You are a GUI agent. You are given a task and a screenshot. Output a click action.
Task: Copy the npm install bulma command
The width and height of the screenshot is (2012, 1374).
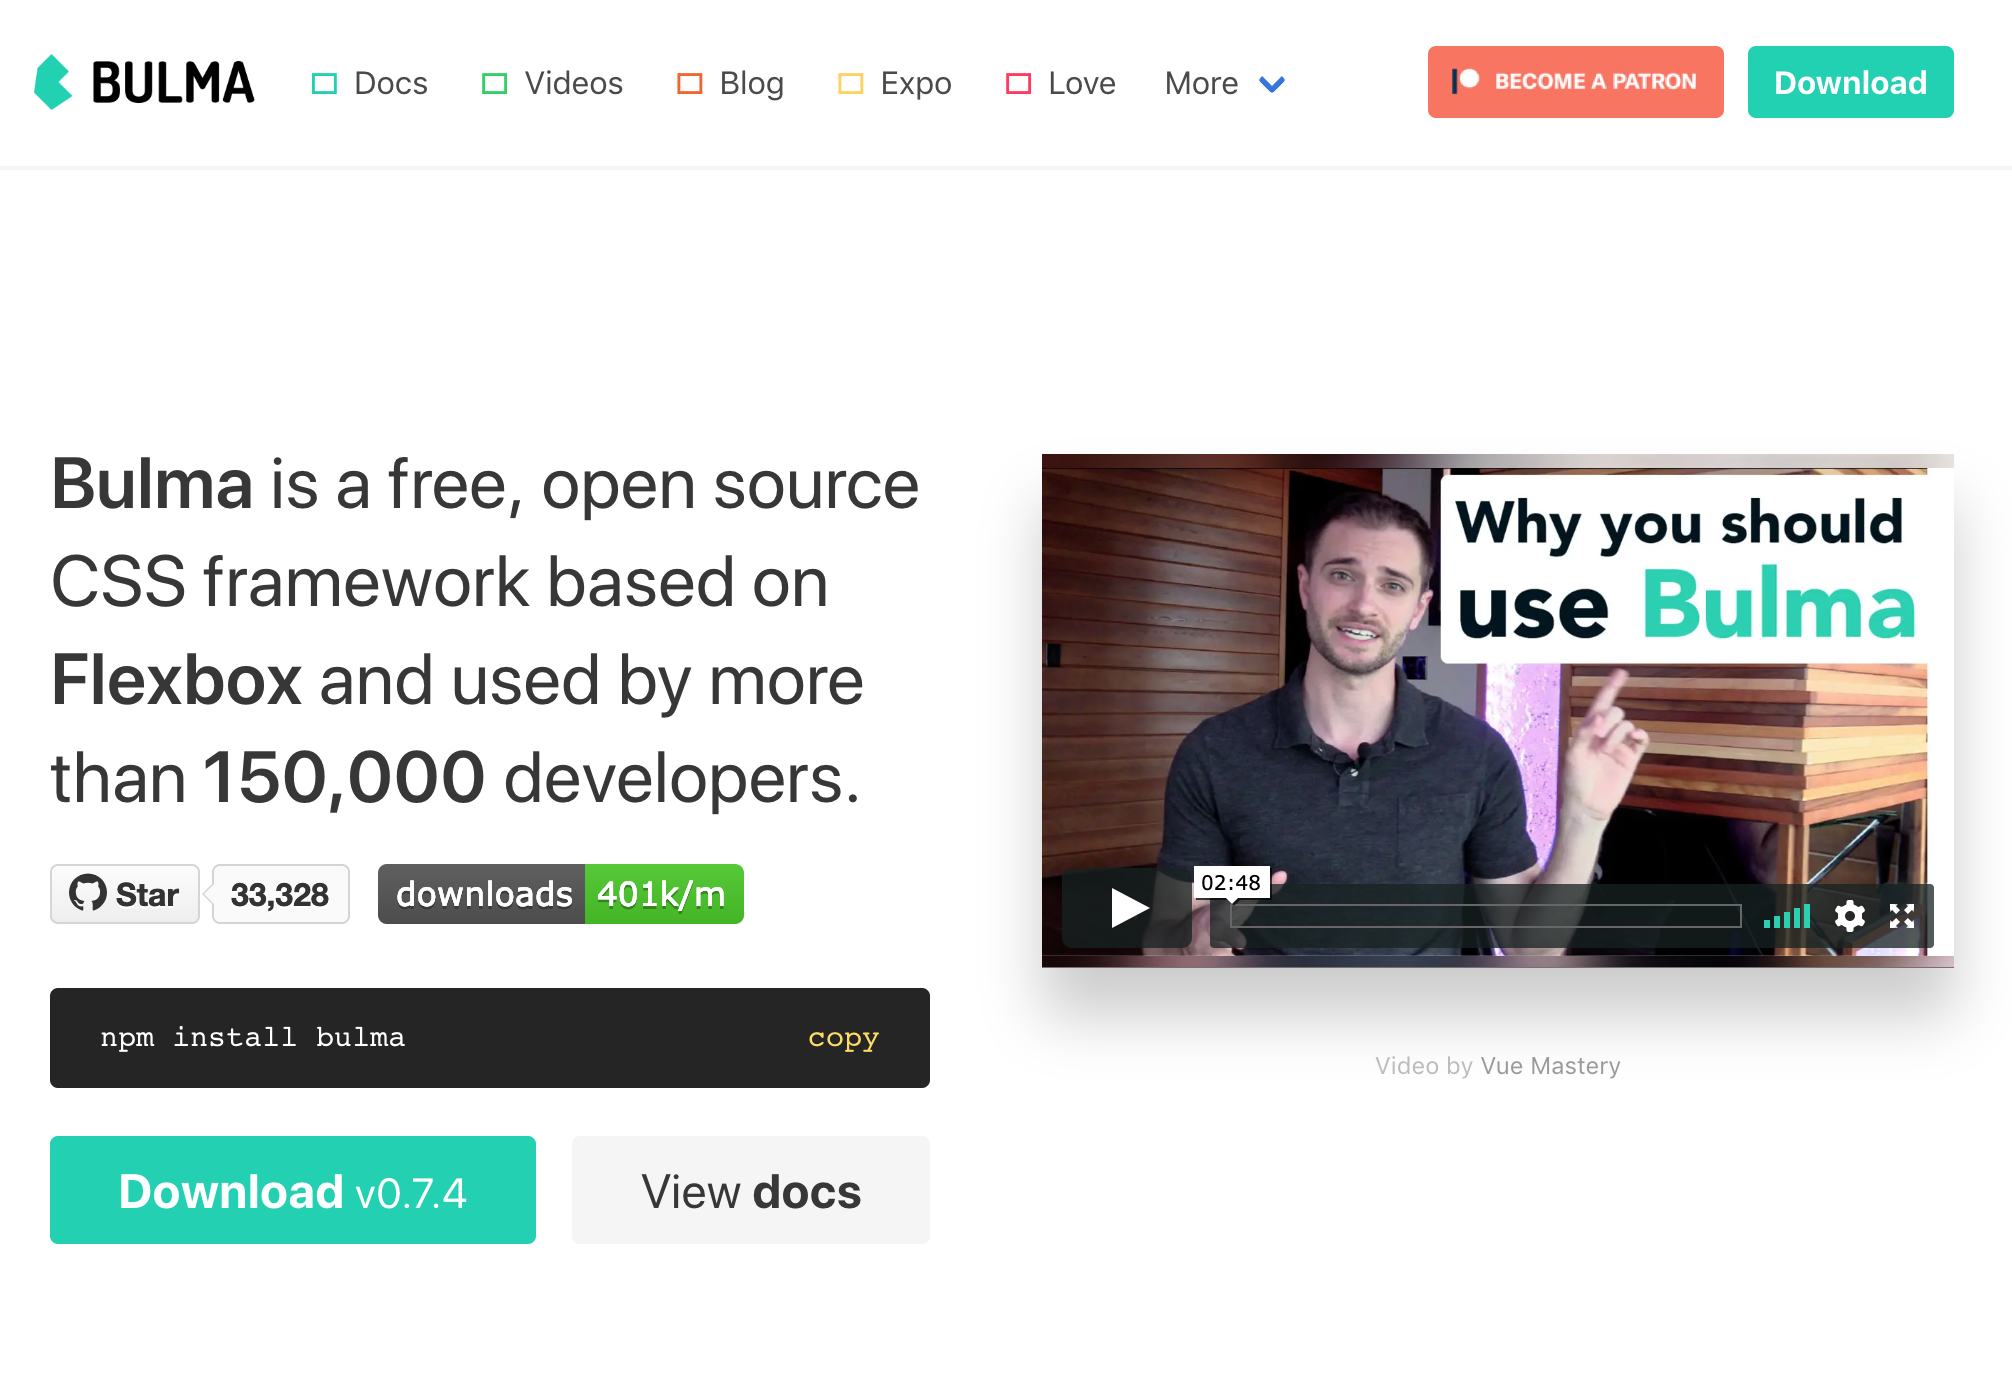[843, 1038]
